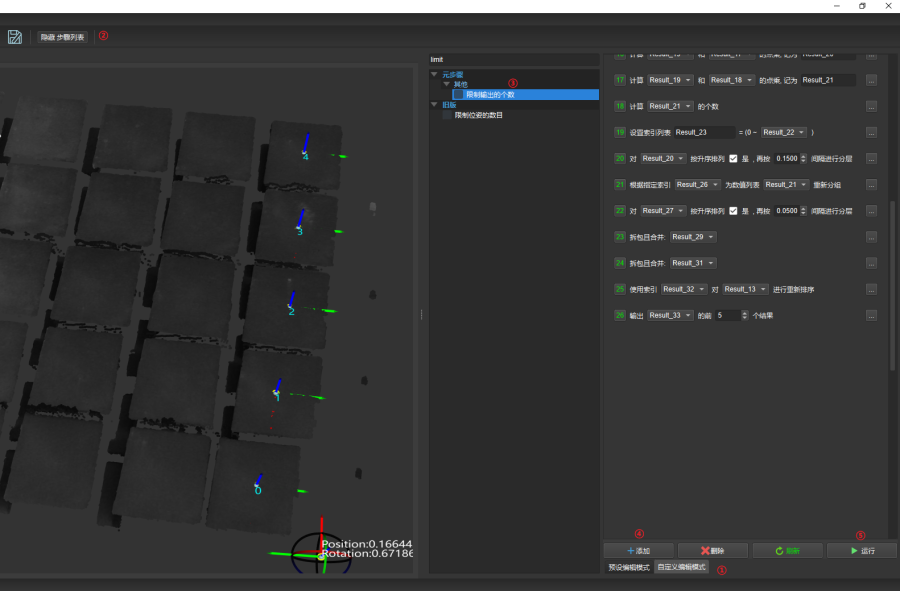
Task: Click the 刷新 (refresh) button
Action: pos(787,551)
